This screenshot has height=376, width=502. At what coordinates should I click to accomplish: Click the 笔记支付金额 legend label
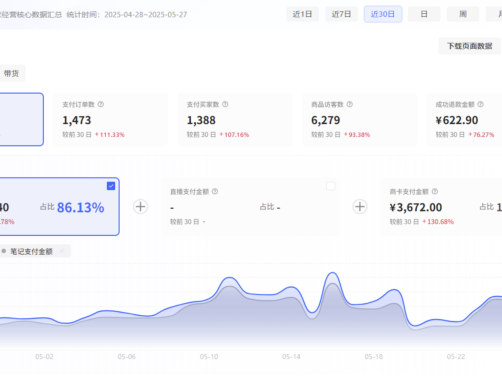31,251
